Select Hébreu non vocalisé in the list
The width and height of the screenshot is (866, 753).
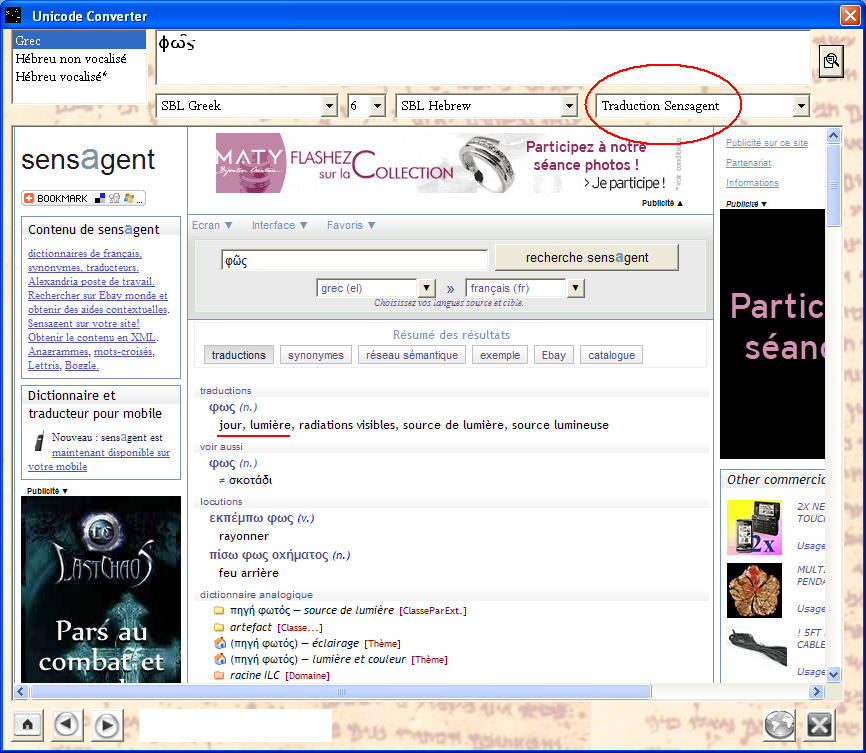coord(79,59)
